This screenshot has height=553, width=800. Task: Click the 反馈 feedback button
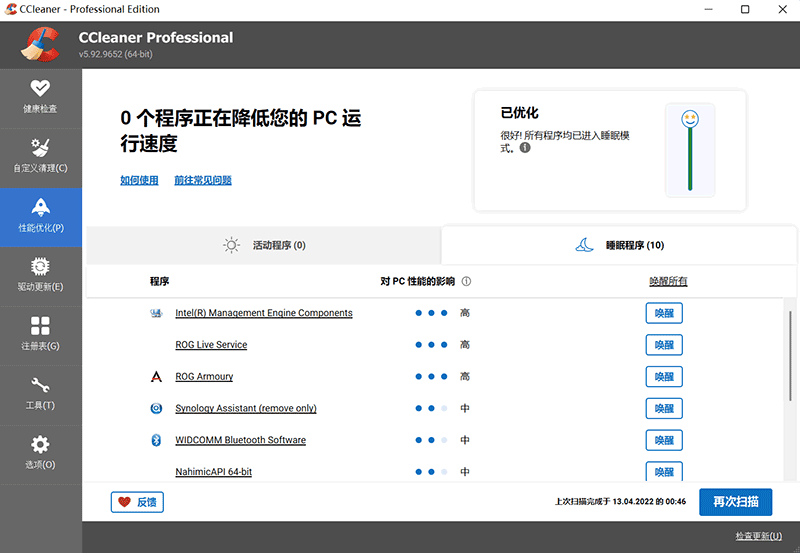(x=137, y=502)
